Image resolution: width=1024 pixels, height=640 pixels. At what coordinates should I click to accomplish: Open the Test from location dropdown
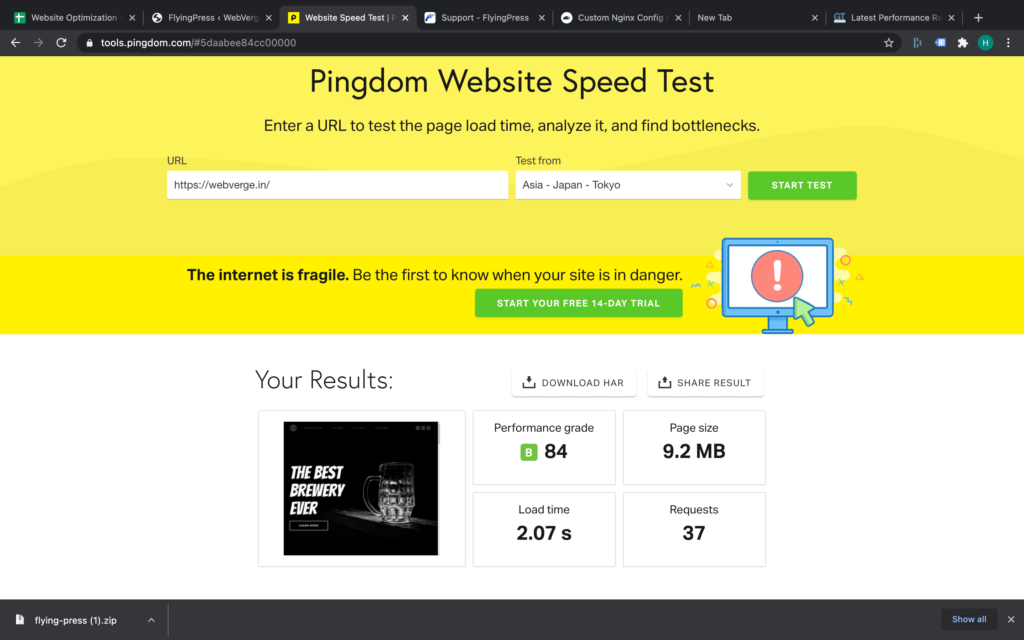click(x=628, y=185)
